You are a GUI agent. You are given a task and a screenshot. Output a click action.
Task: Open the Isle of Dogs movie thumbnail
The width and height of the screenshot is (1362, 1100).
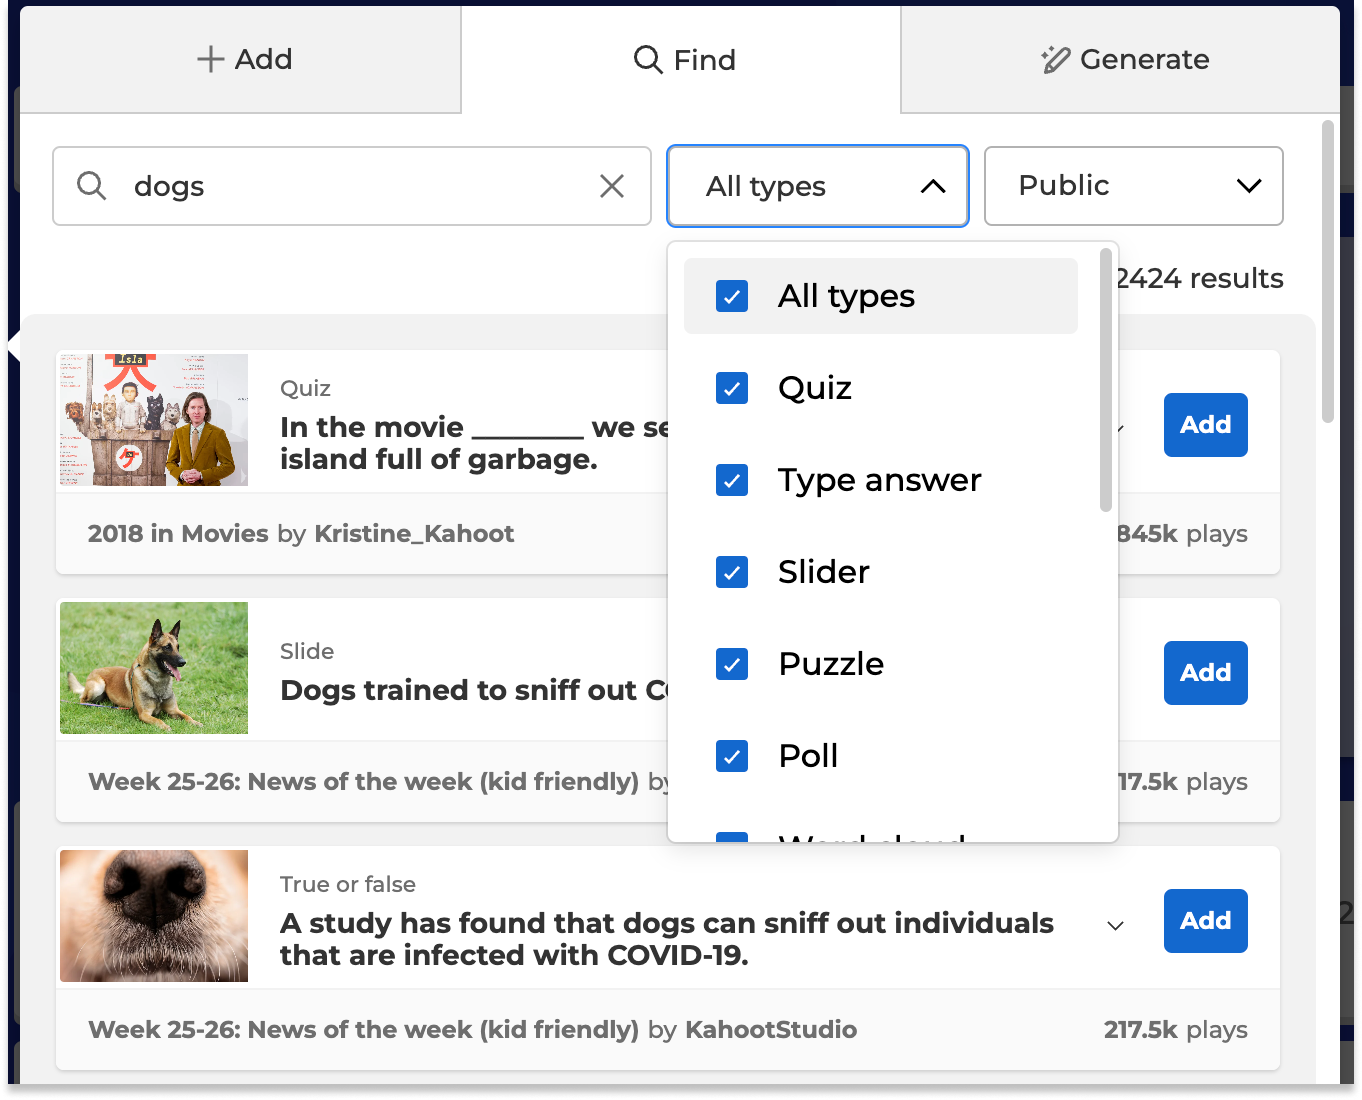(x=154, y=420)
